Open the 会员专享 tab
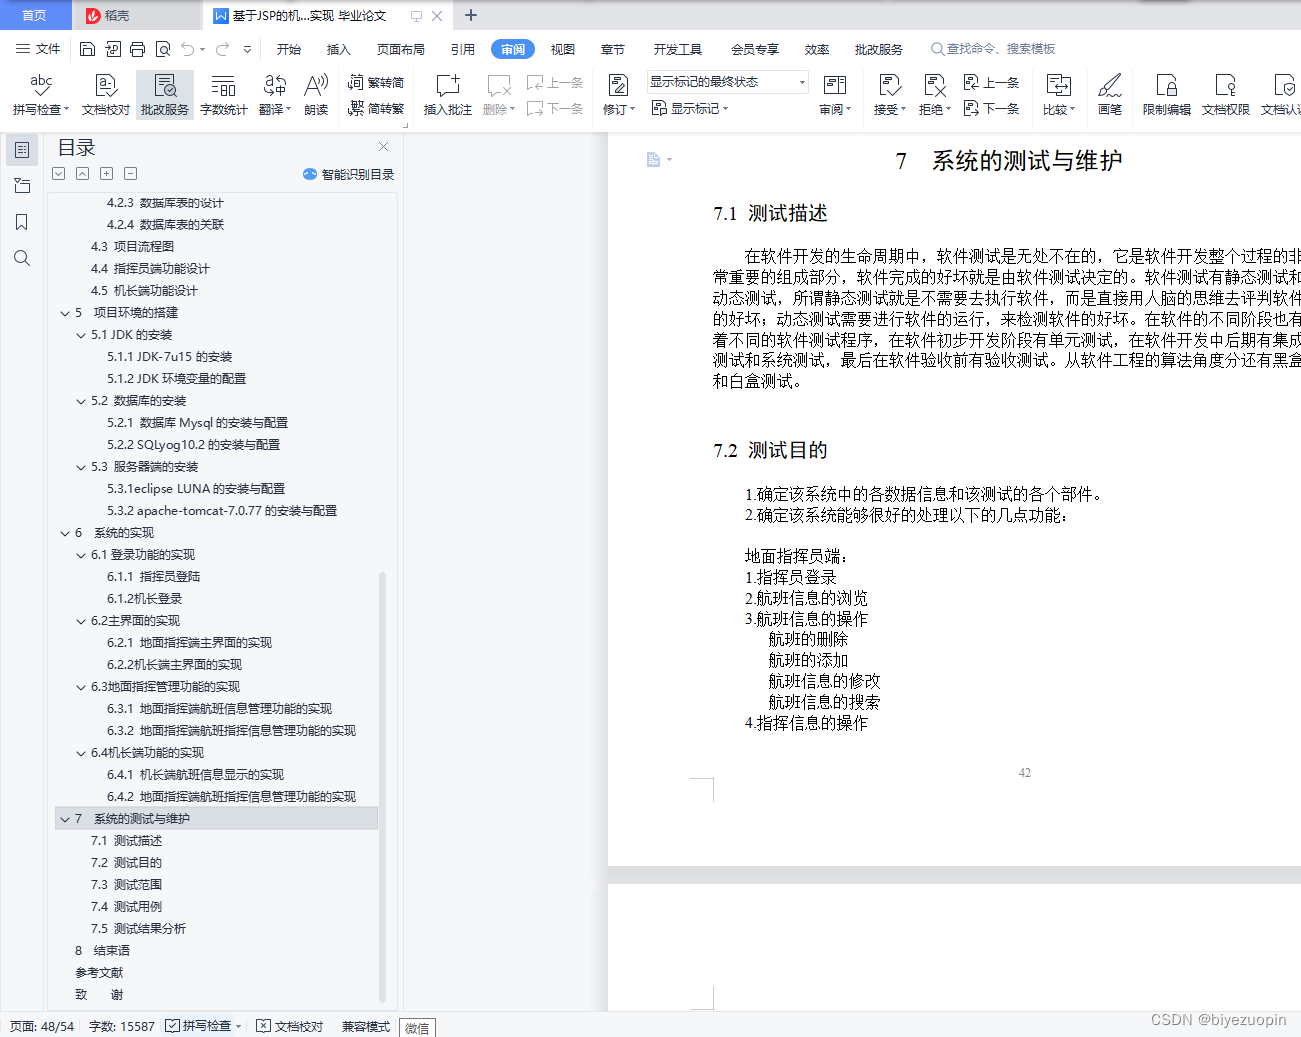Viewport: 1301px width, 1037px height. coord(755,49)
